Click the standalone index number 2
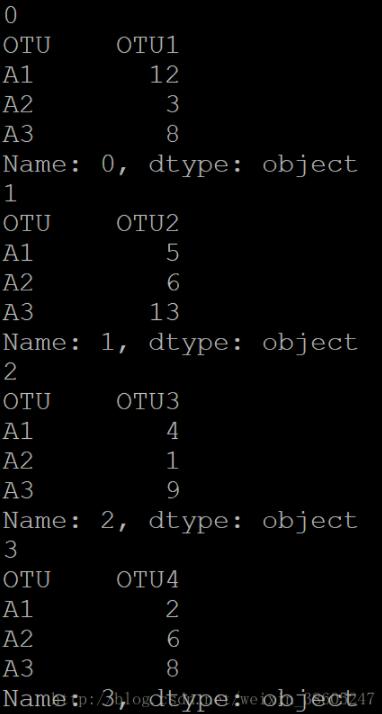 point(10,372)
